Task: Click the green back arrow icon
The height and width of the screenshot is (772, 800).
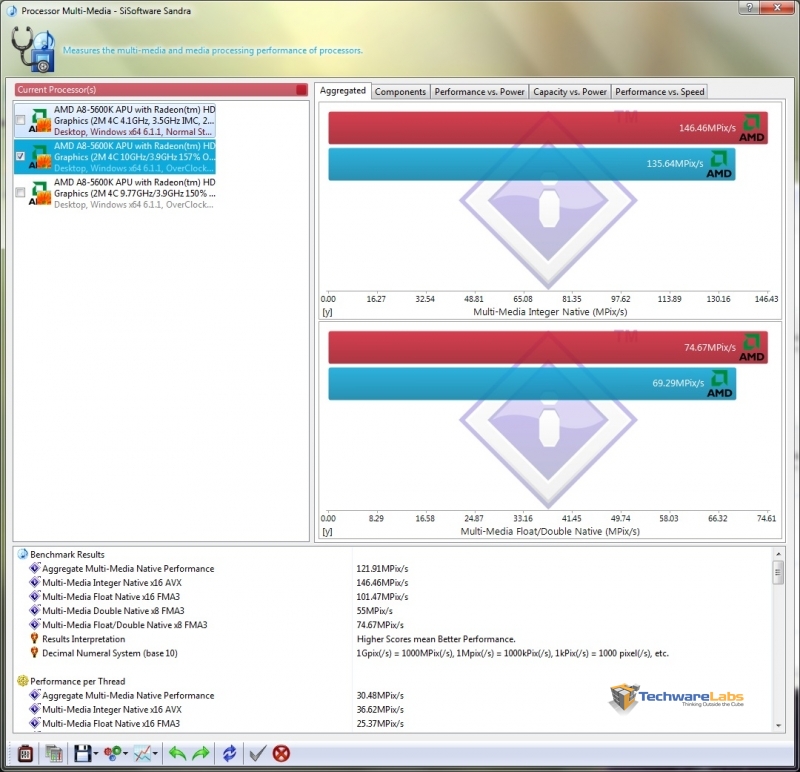Action: point(177,753)
